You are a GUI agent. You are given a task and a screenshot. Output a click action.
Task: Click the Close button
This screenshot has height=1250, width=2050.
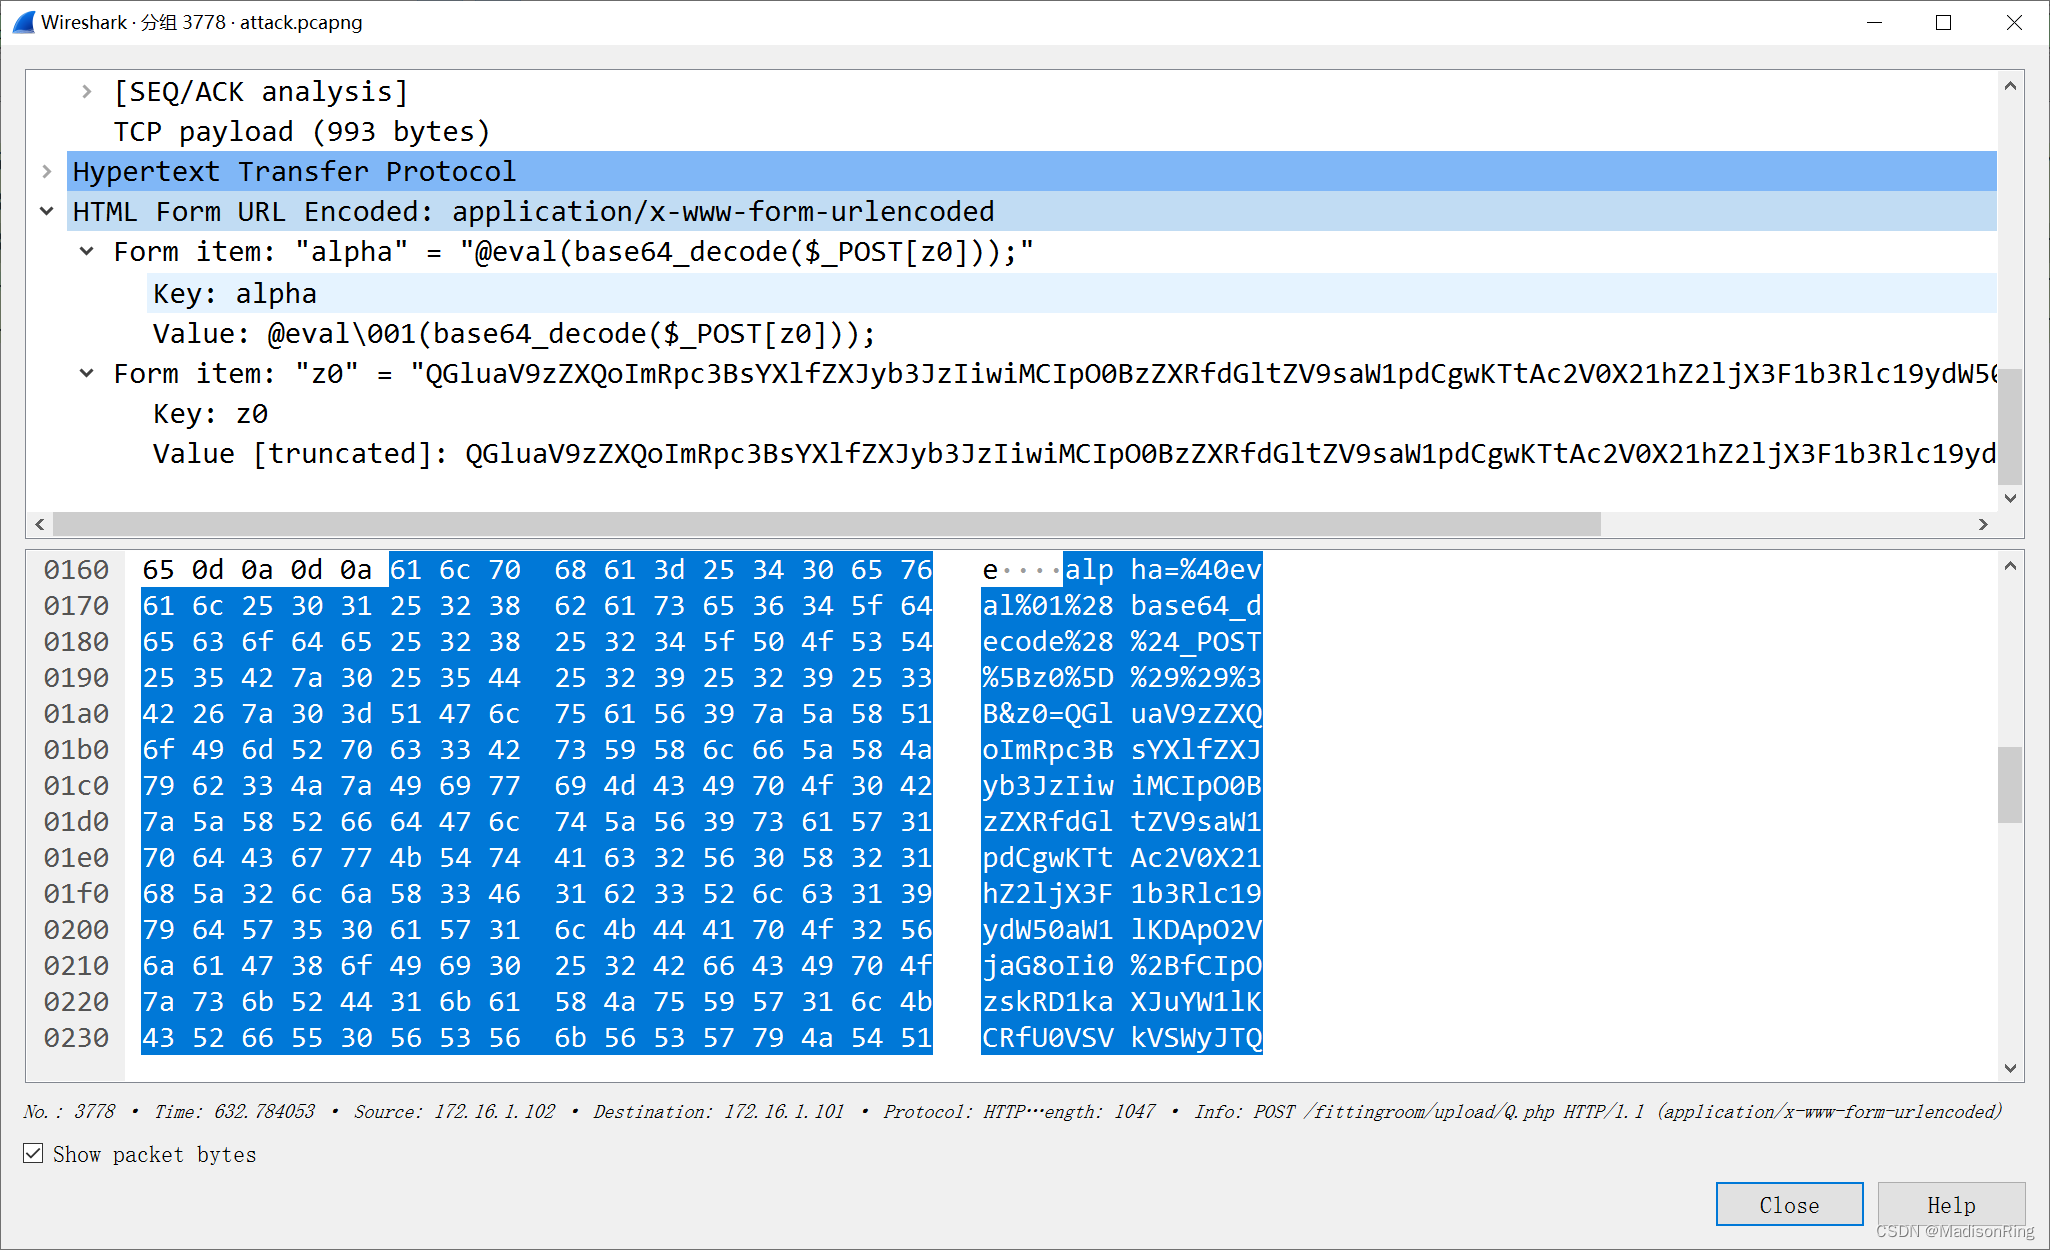[1788, 1204]
